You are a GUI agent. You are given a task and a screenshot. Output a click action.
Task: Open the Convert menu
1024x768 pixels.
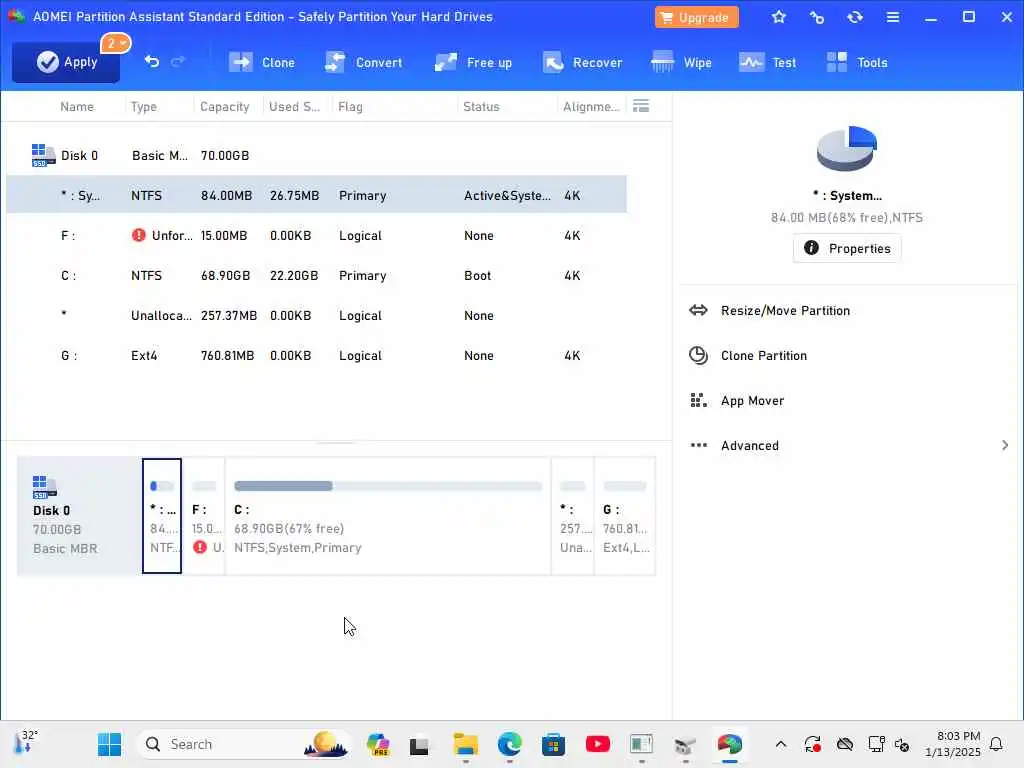[363, 63]
